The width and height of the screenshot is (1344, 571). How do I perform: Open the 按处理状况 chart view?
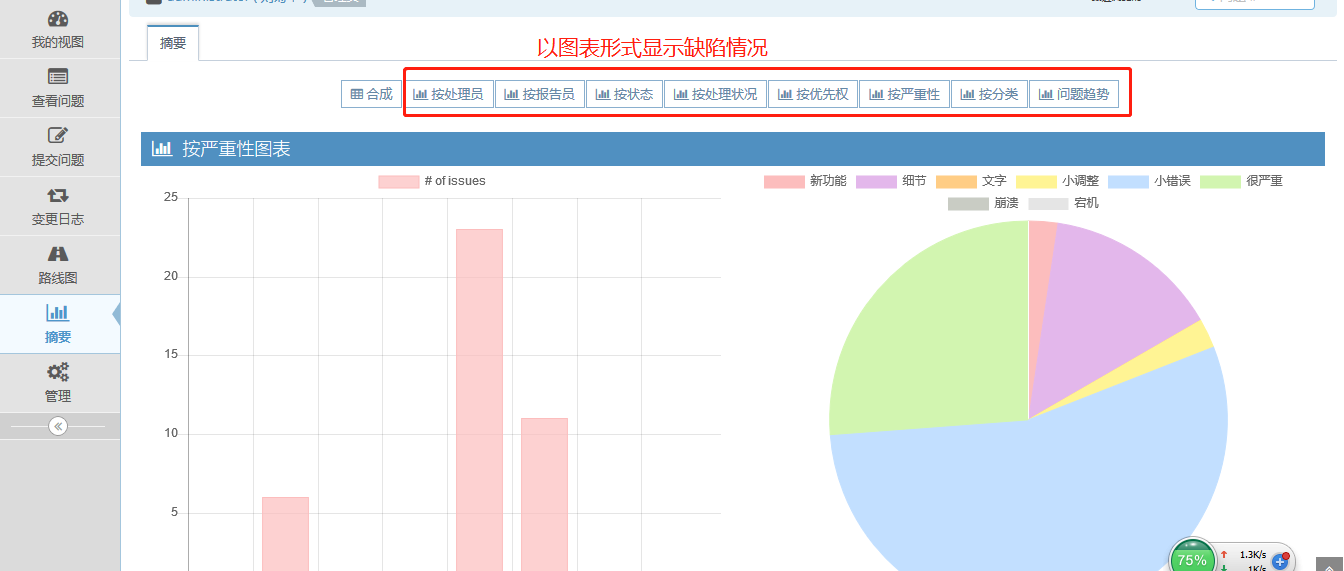716,94
